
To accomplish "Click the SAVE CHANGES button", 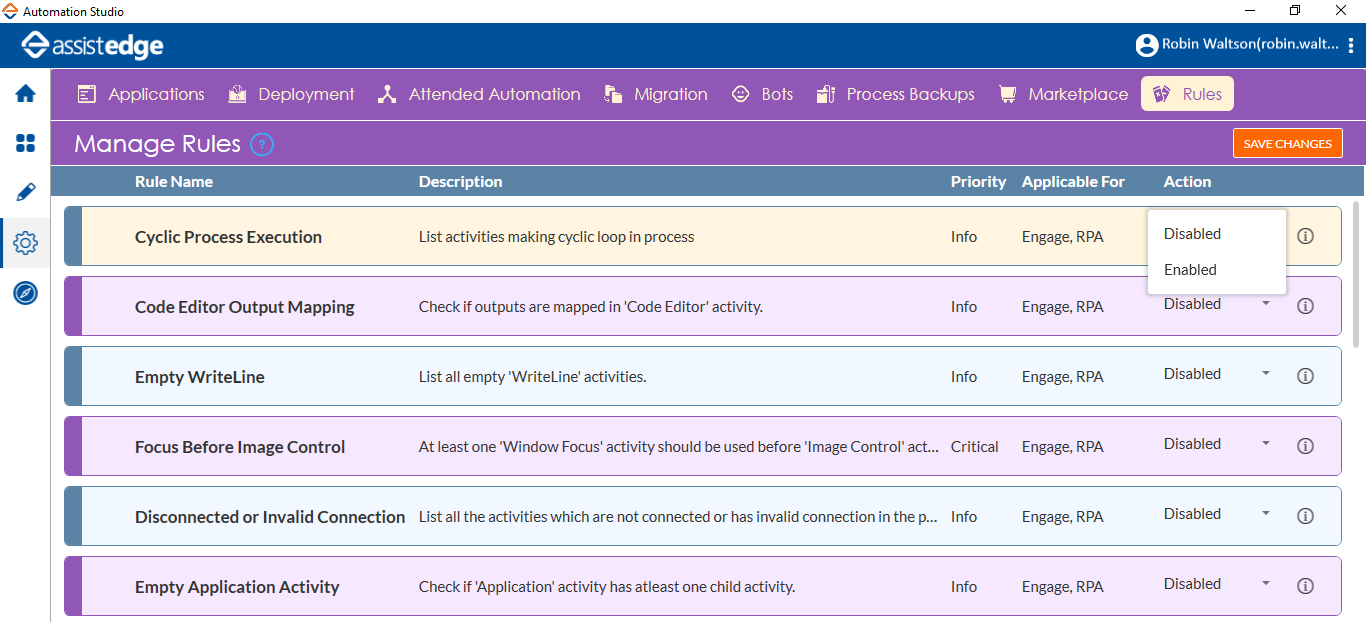I will click(x=1287, y=144).
